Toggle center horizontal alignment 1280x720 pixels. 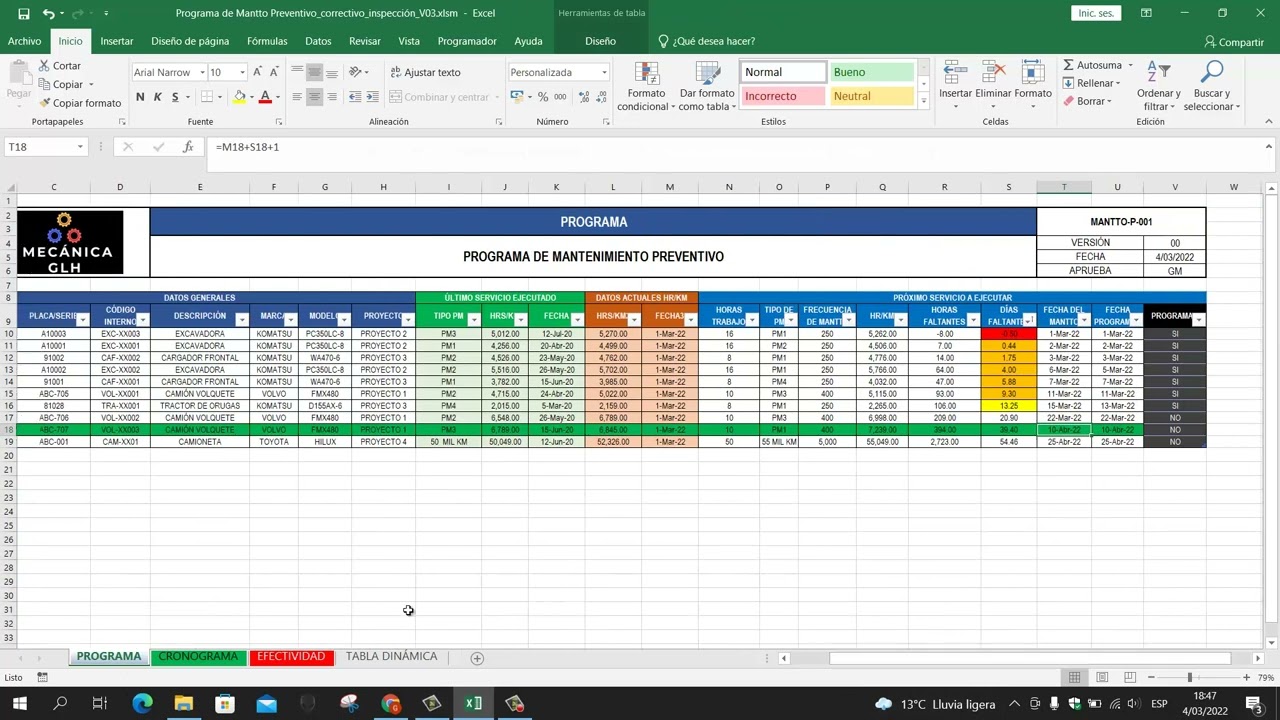click(314, 97)
